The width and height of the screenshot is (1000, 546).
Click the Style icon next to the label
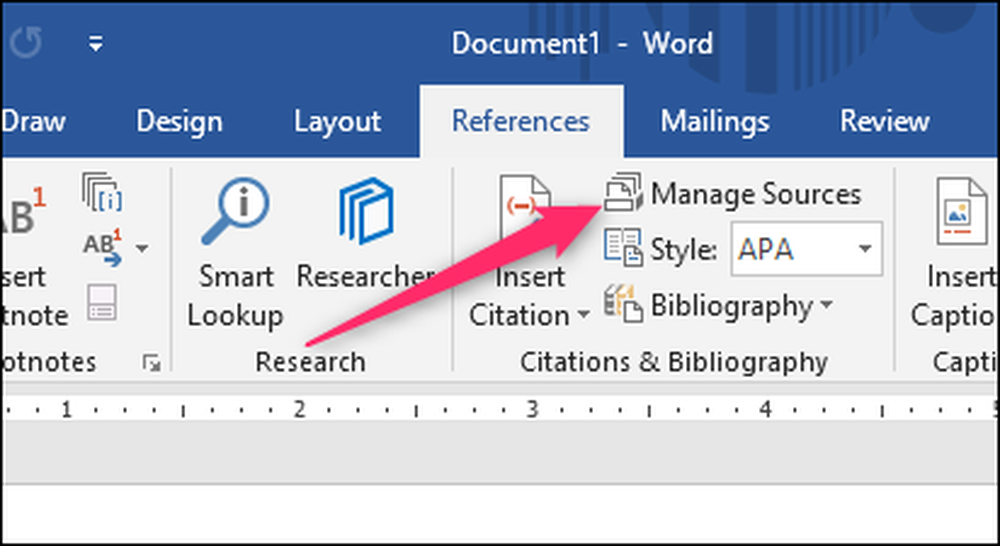(x=622, y=247)
